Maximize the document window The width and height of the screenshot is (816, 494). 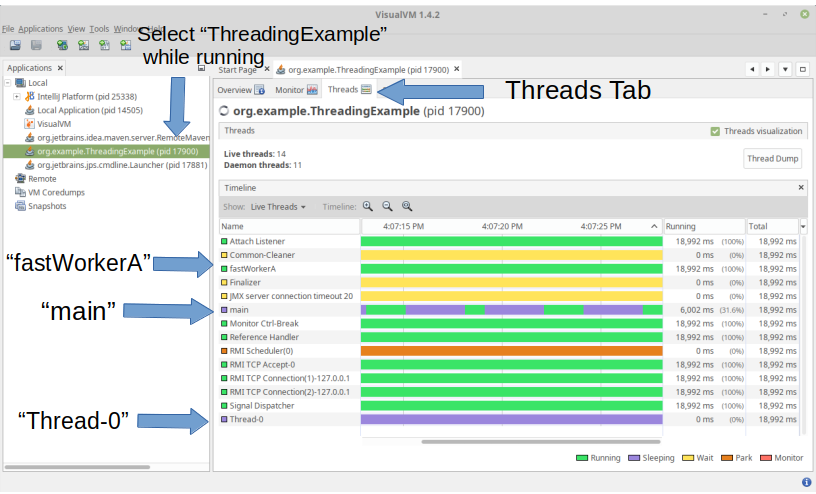802,69
